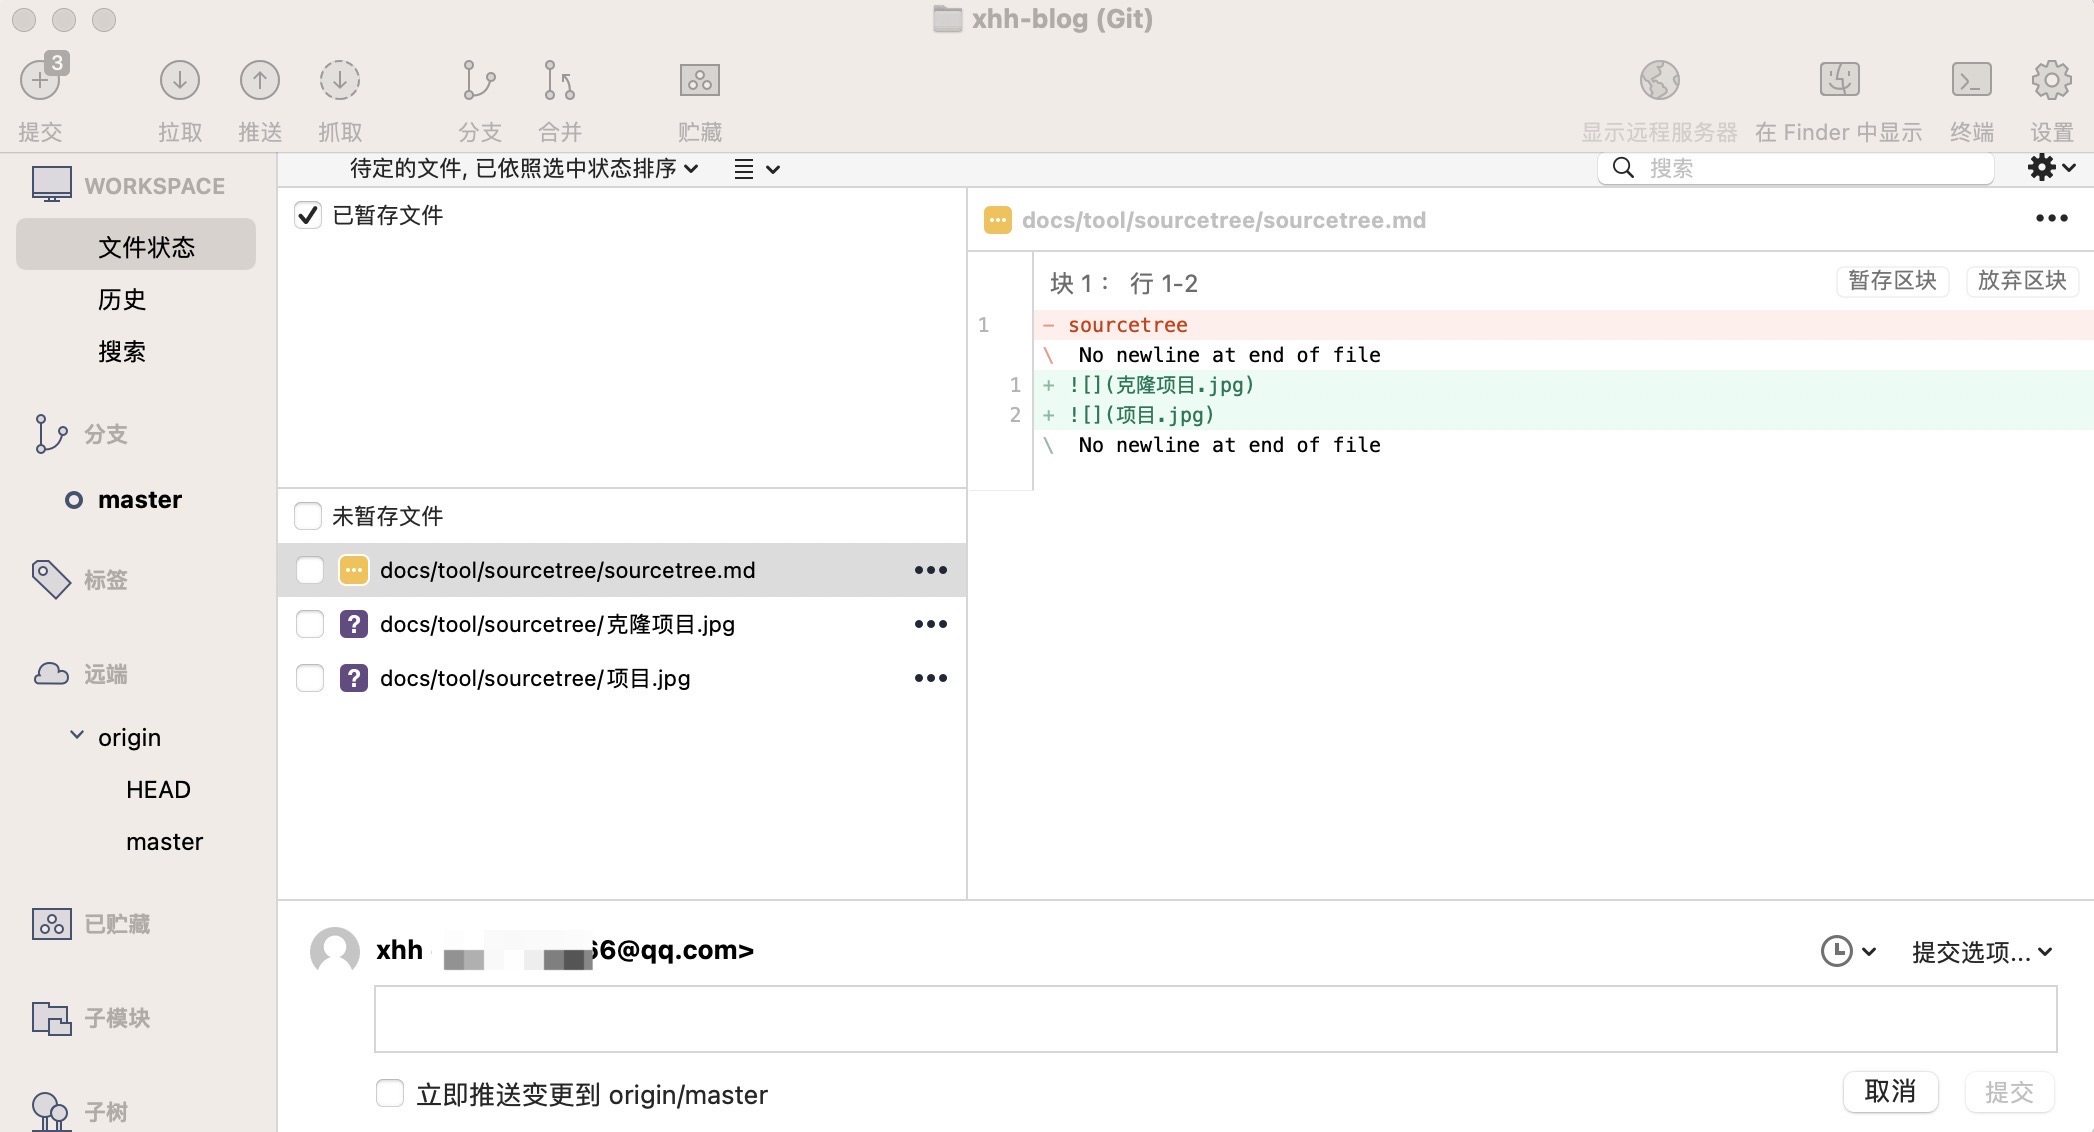
Task: Select master under origin
Action: pos(164,841)
